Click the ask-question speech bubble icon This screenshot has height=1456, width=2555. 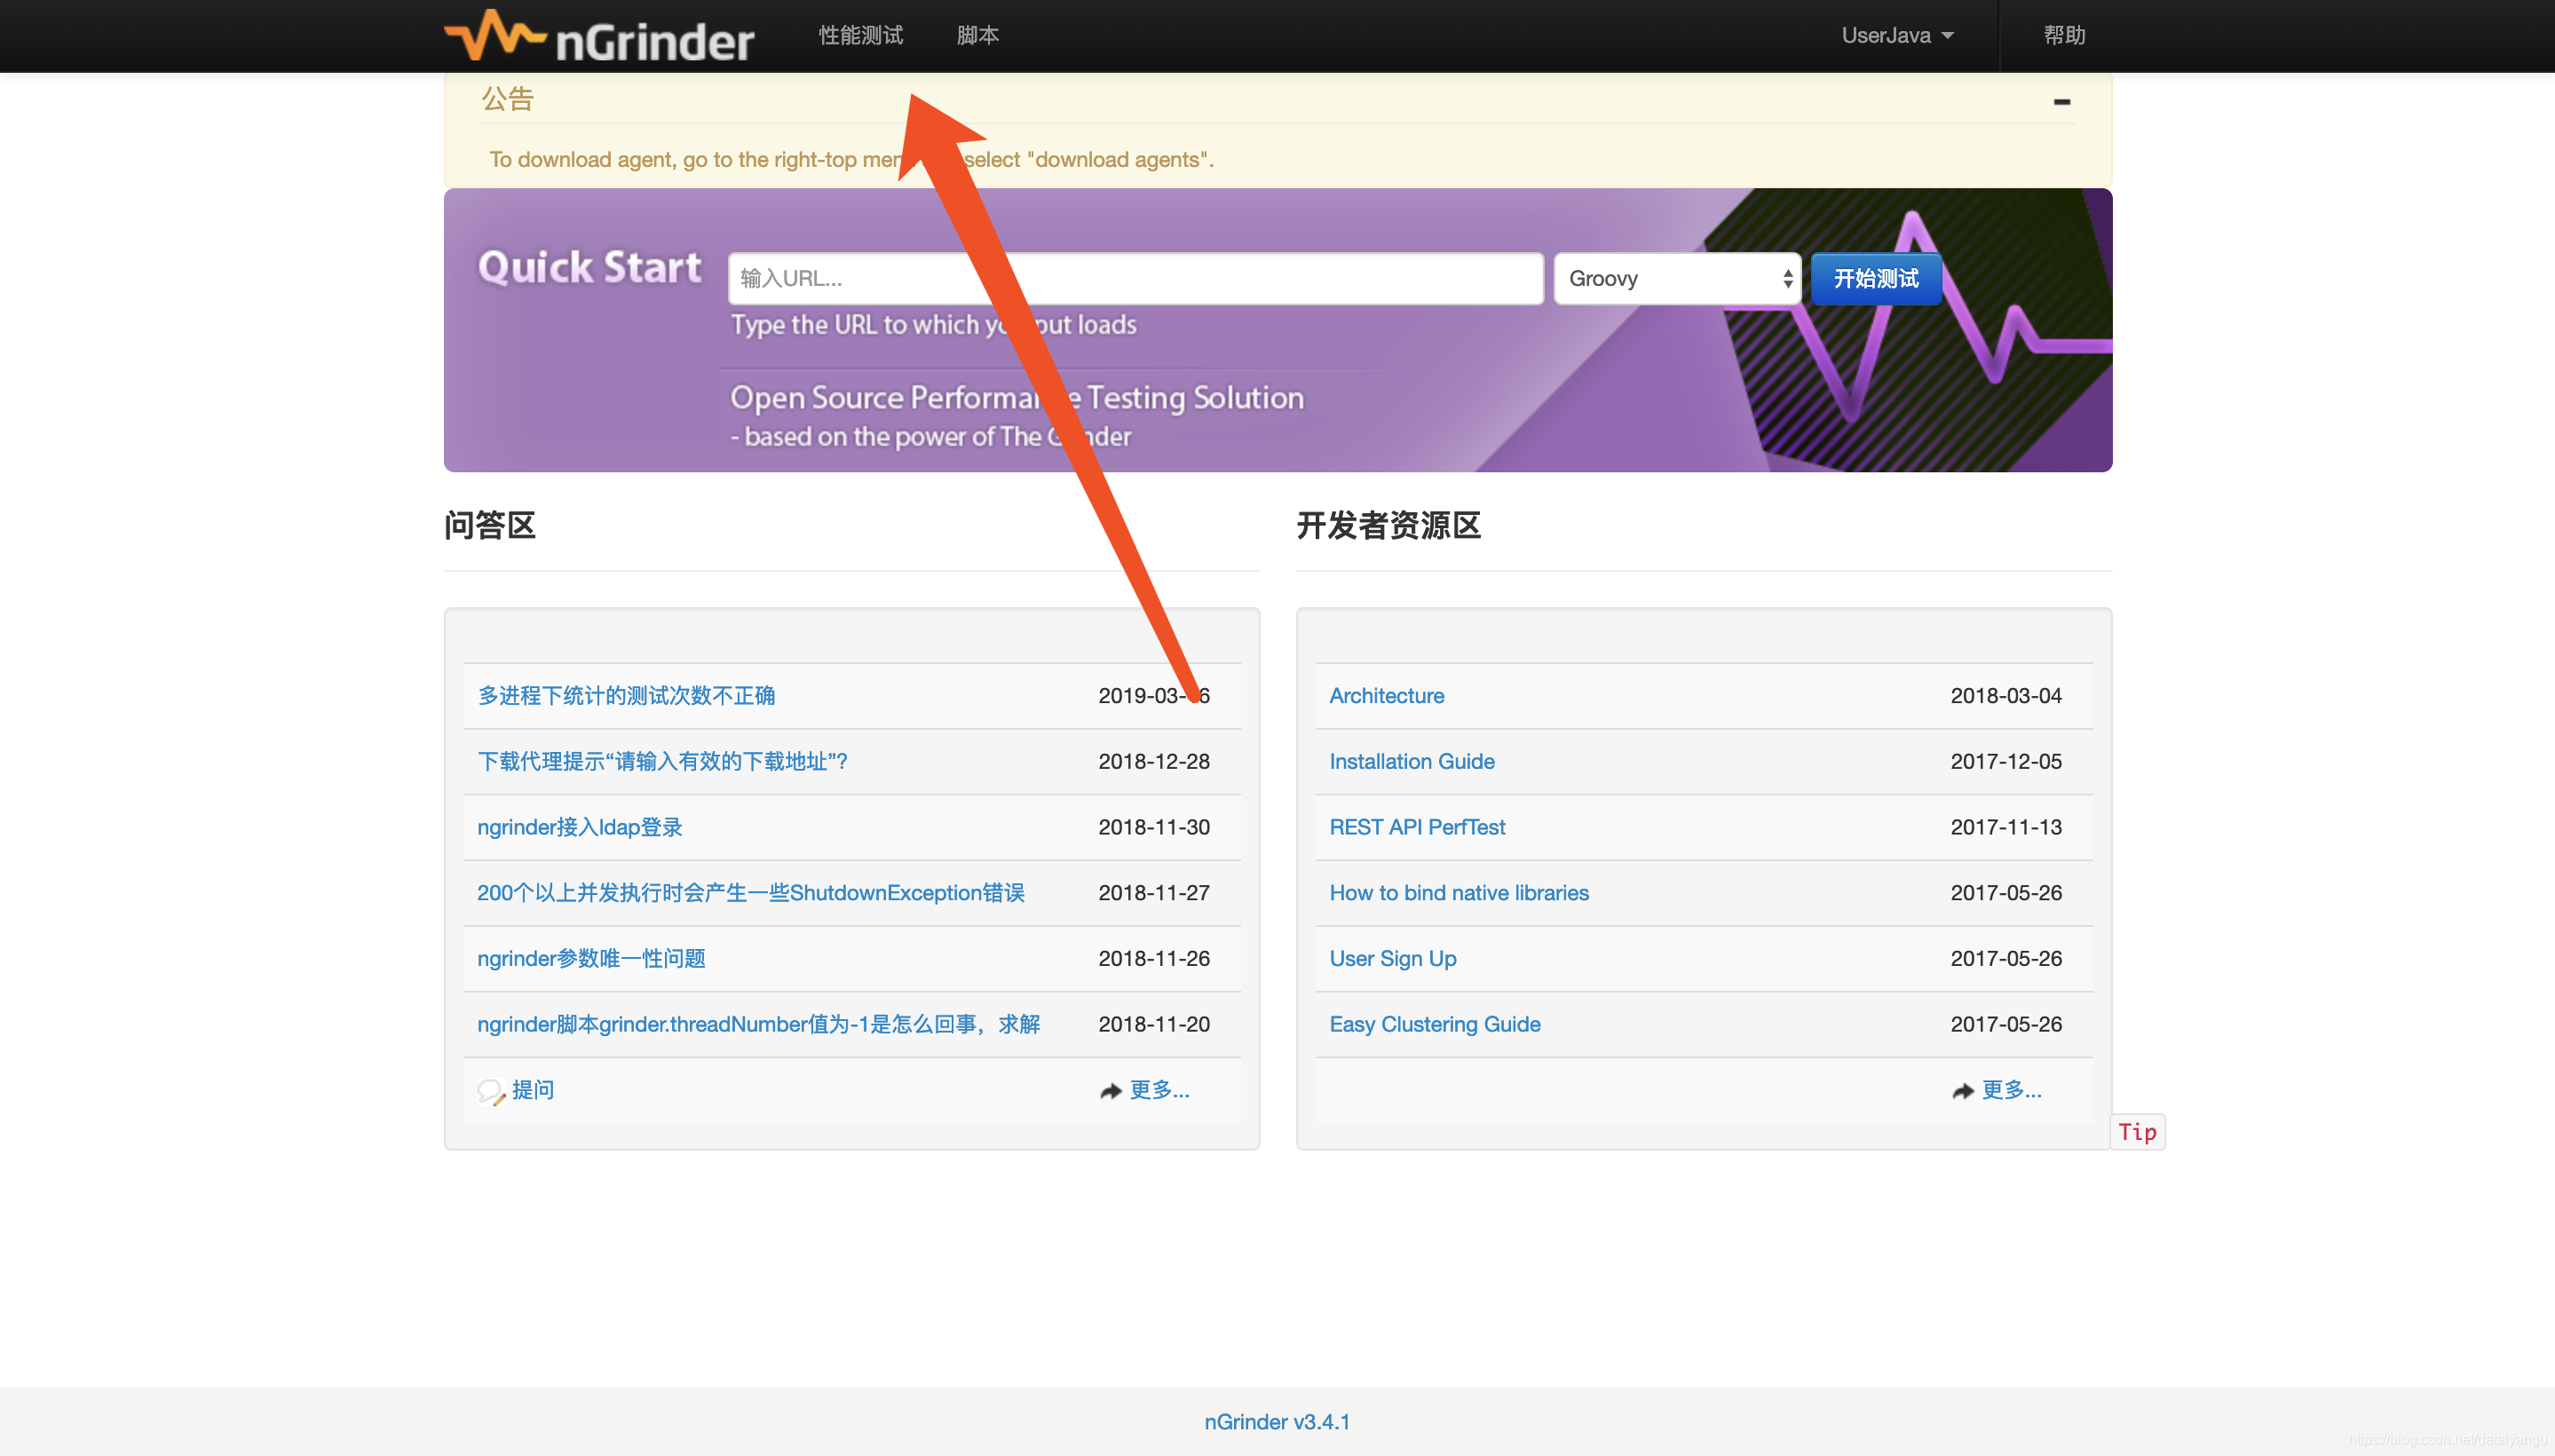489,1091
